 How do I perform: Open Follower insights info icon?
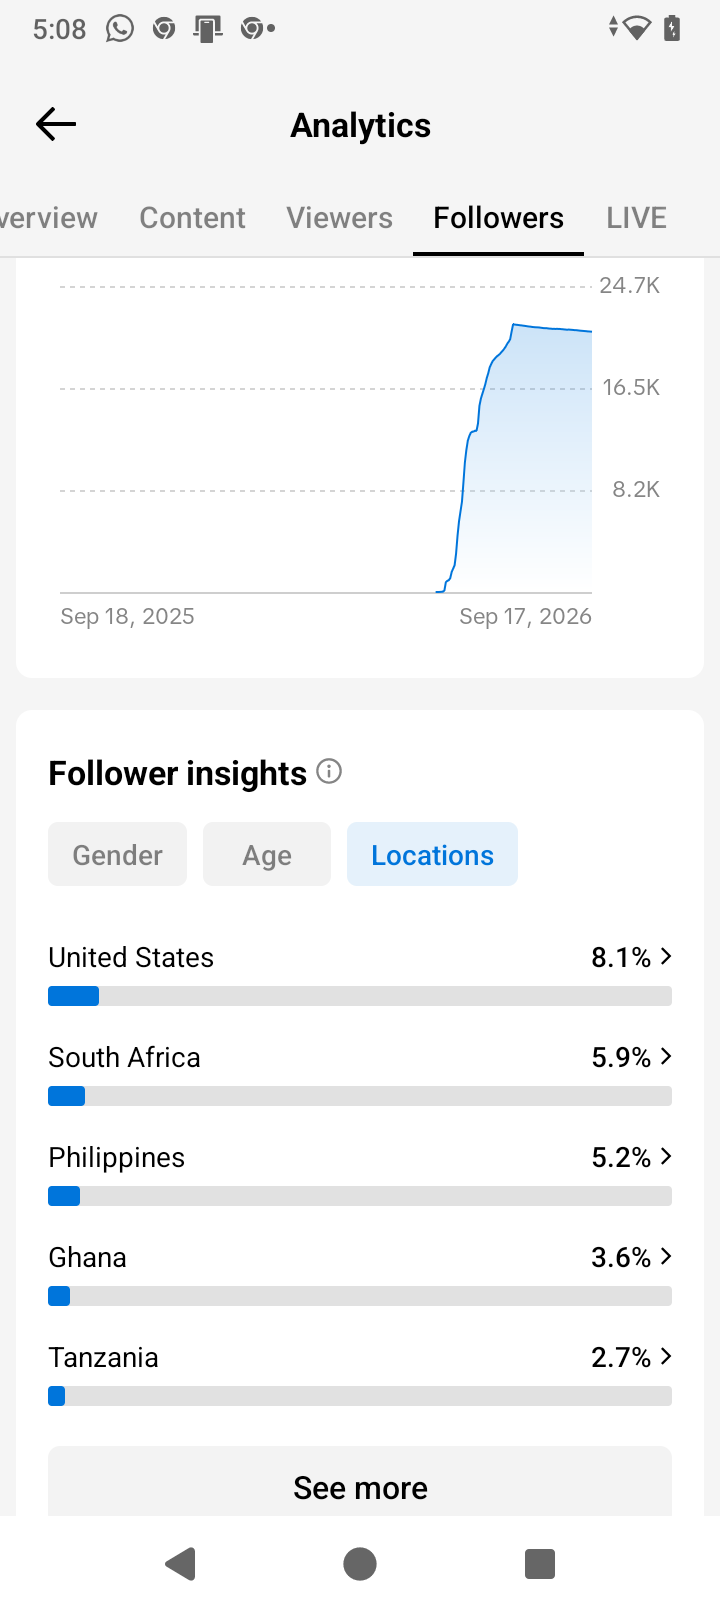point(329,771)
